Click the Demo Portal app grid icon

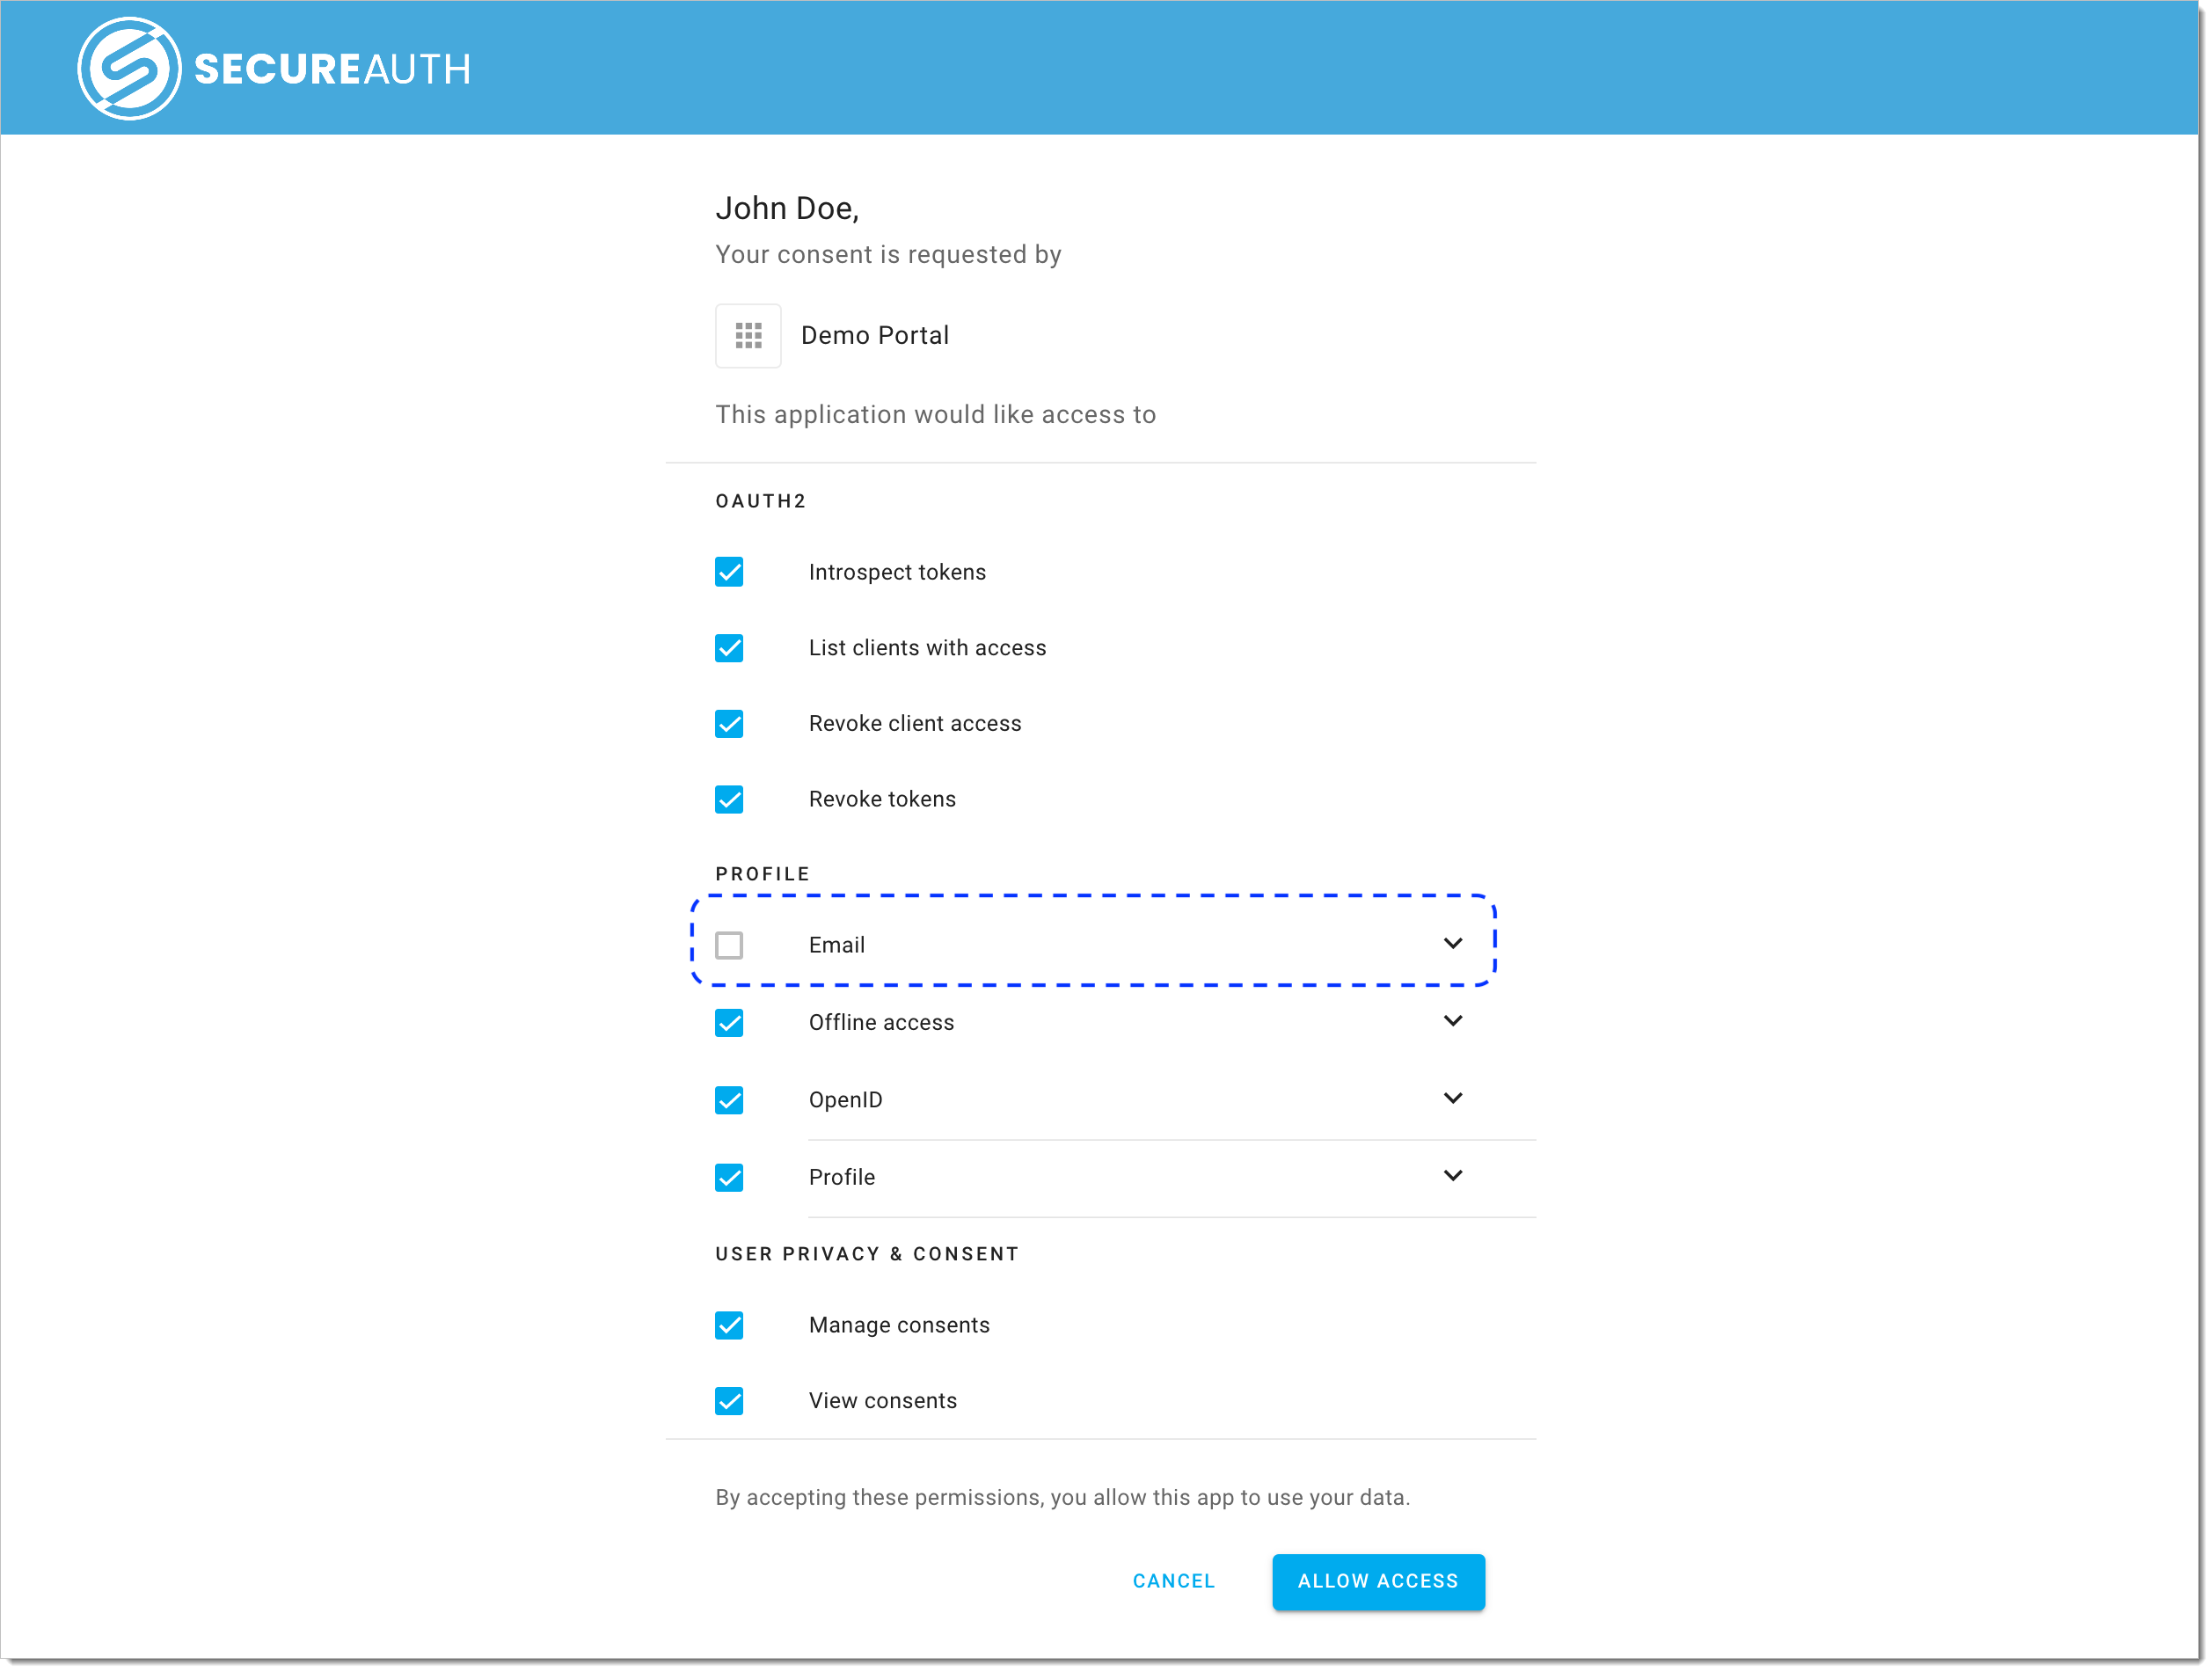coord(748,336)
